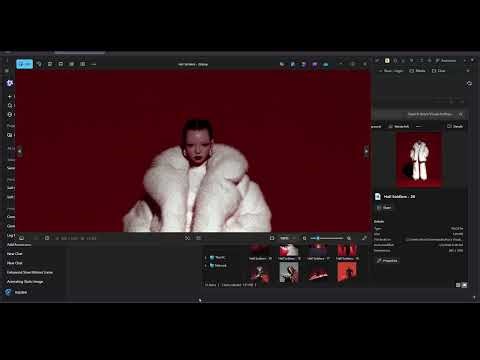The height and width of the screenshot is (360, 480).
Task: Click the highlighted white icon in Explorer toolbar
Action: tap(387, 61)
